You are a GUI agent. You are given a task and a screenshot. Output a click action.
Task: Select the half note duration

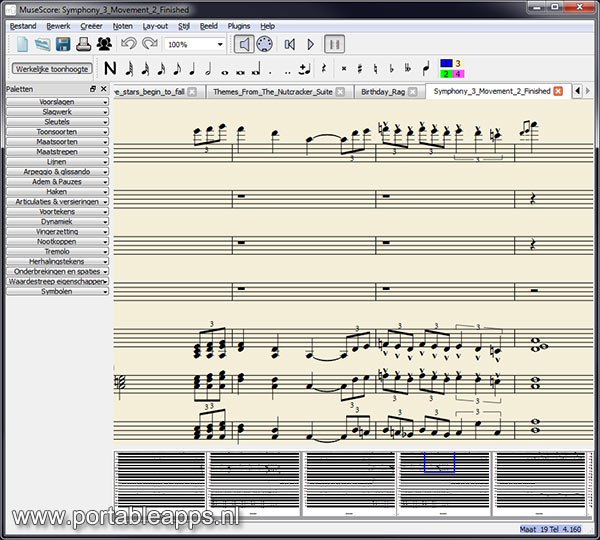(x=208, y=69)
